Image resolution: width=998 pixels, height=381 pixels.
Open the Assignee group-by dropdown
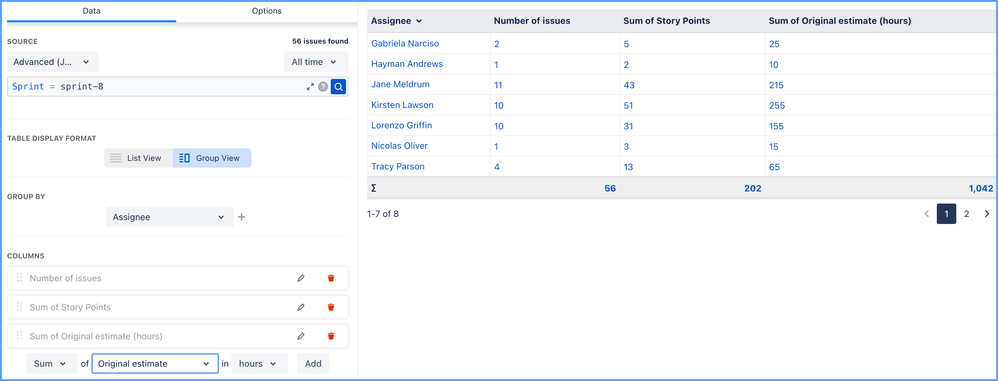click(170, 217)
